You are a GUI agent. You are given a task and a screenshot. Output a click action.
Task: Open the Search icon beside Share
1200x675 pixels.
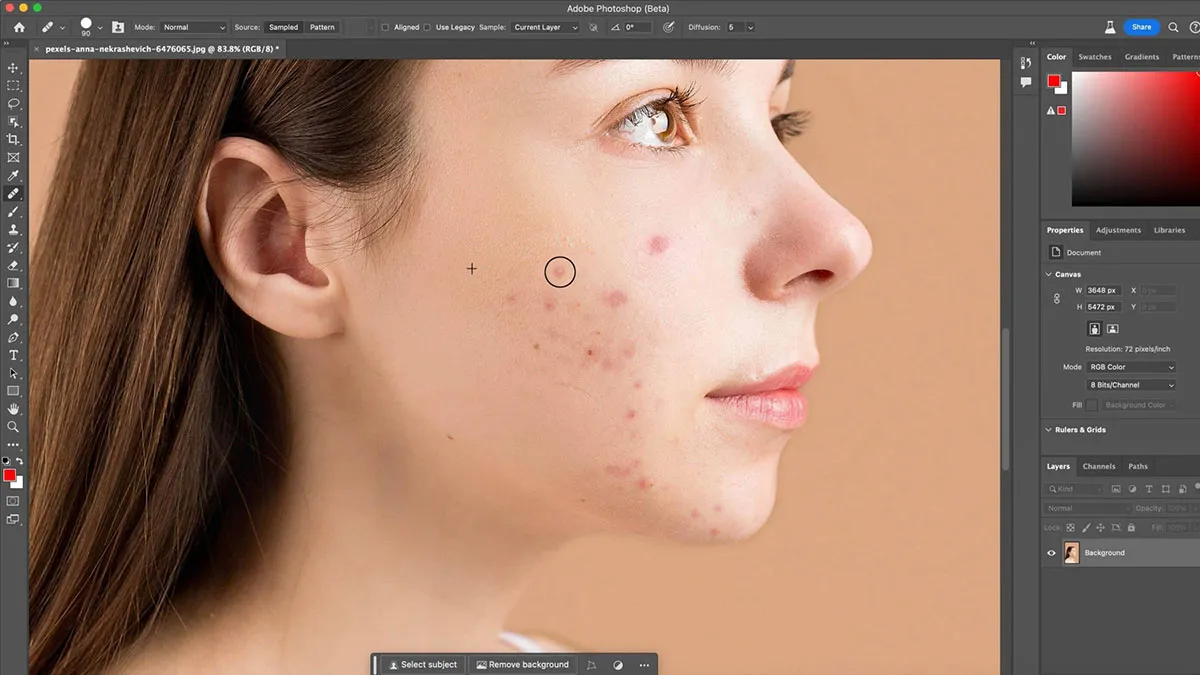tap(1173, 27)
